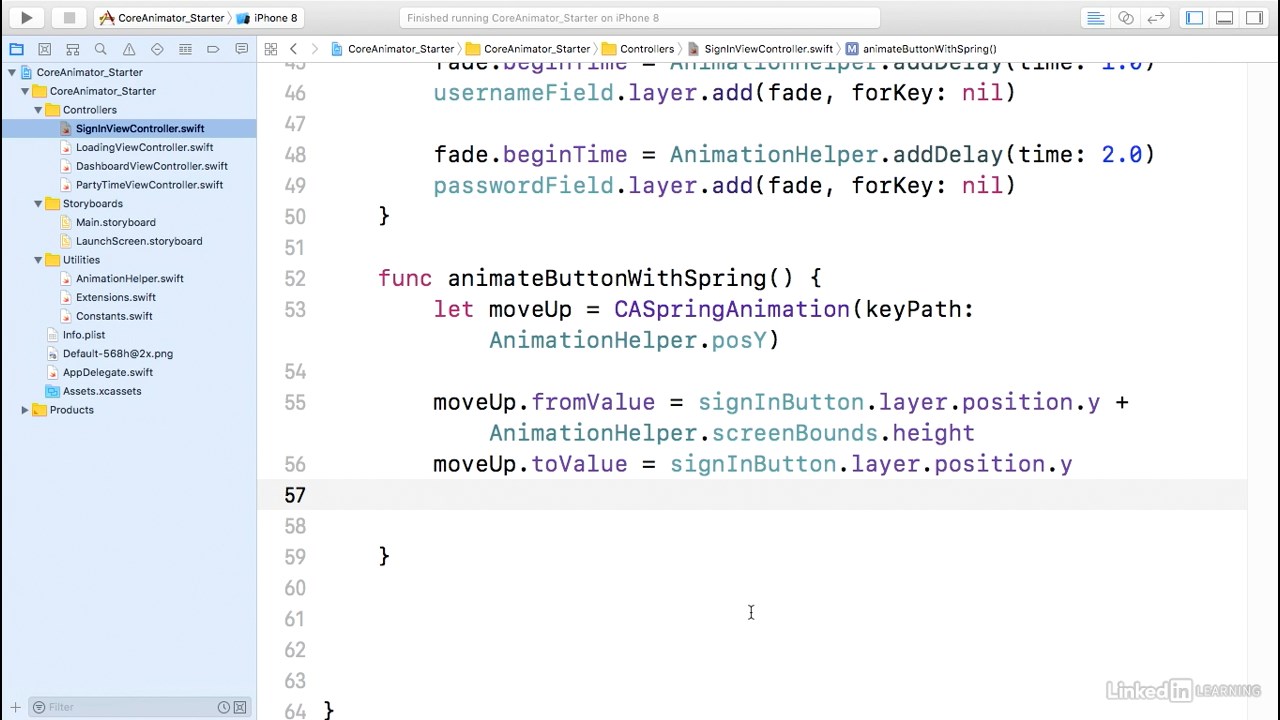
Task: Switch to the Standard editor
Action: [1096, 18]
